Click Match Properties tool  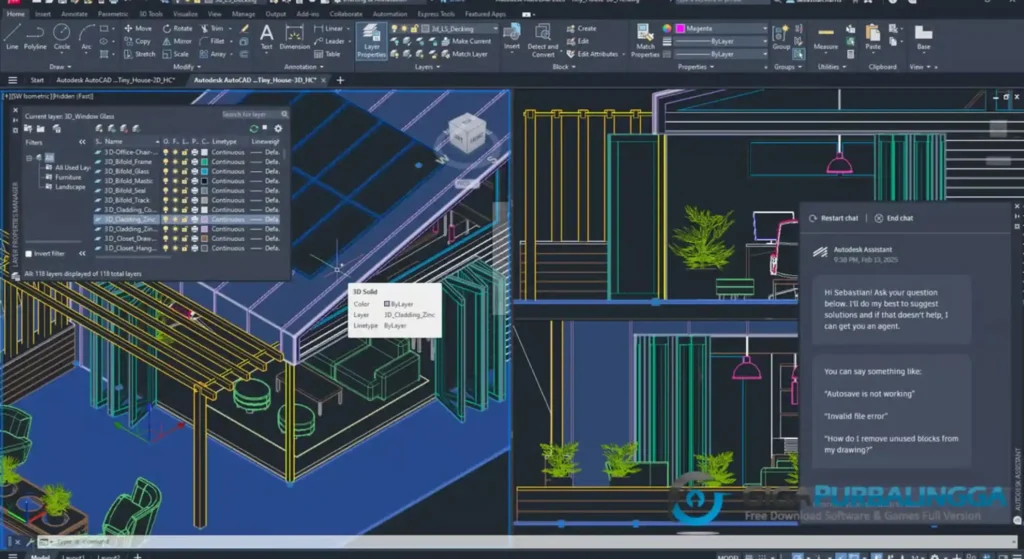[645, 40]
